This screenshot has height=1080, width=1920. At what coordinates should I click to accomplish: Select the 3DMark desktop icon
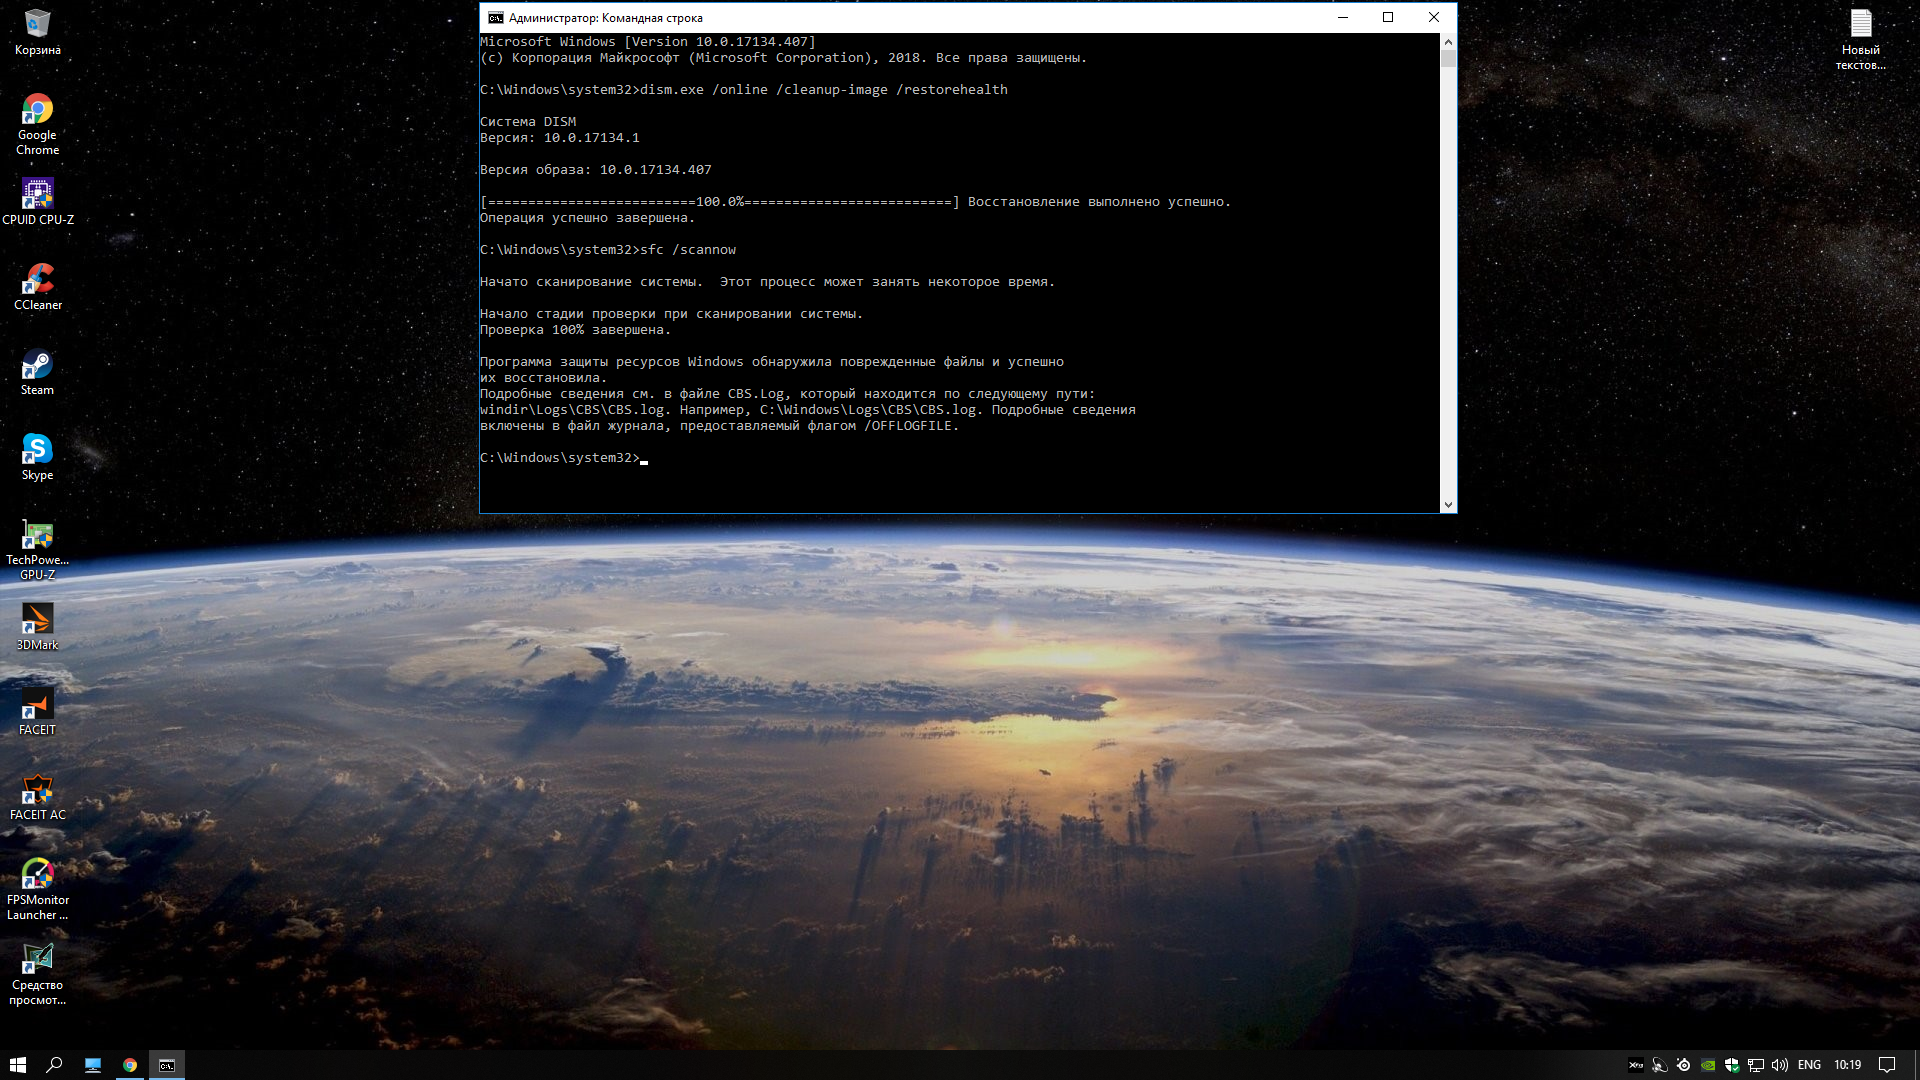(37, 619)
